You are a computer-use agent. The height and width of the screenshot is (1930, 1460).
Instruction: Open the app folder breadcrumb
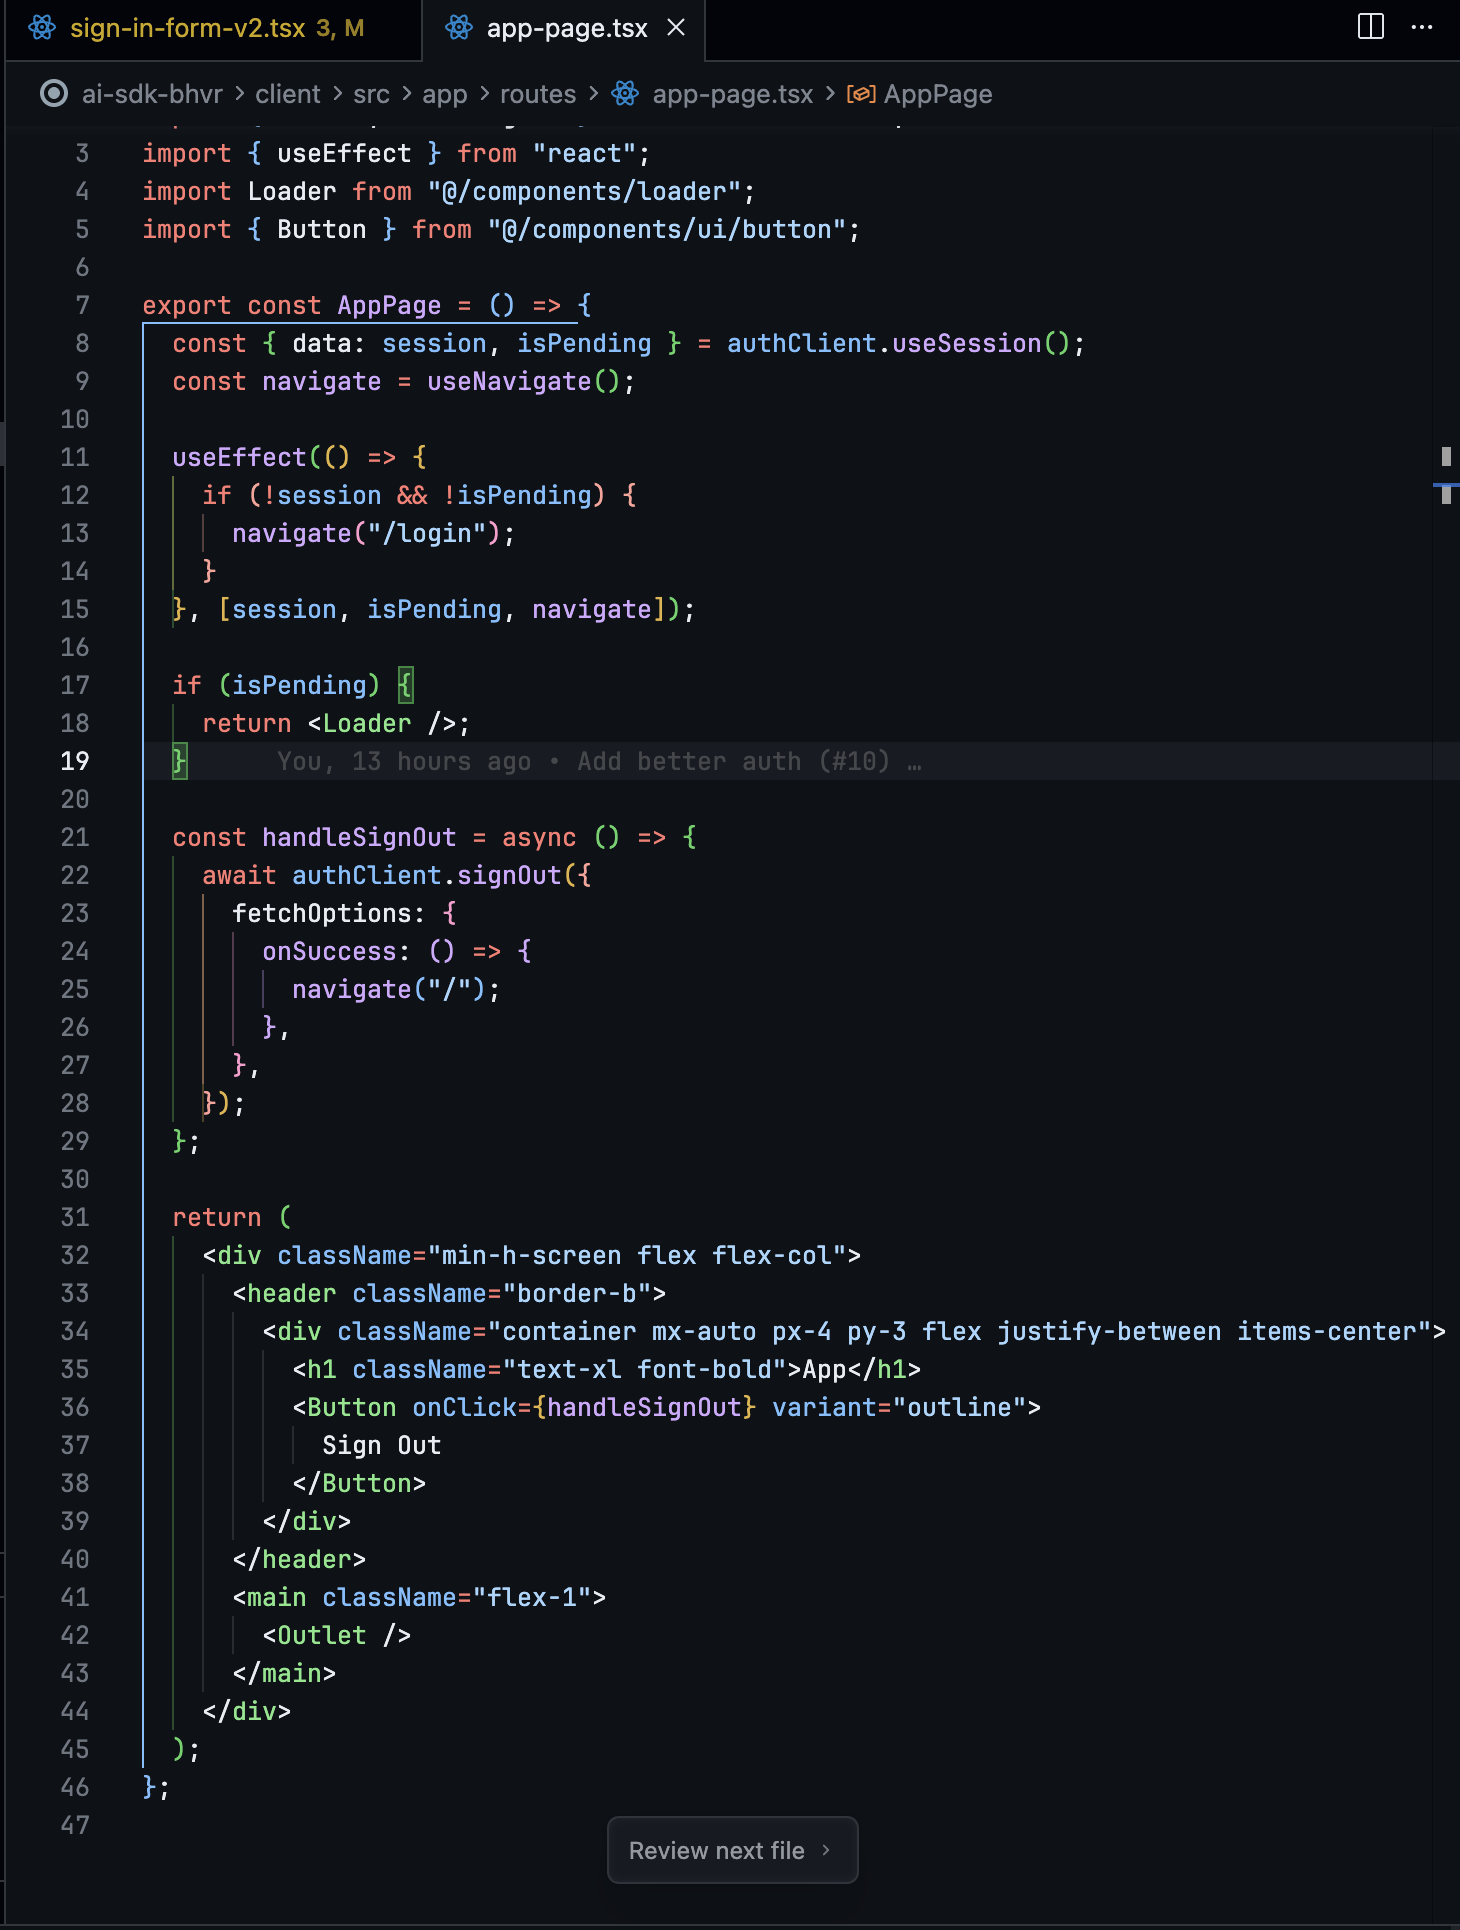(445, 94)
